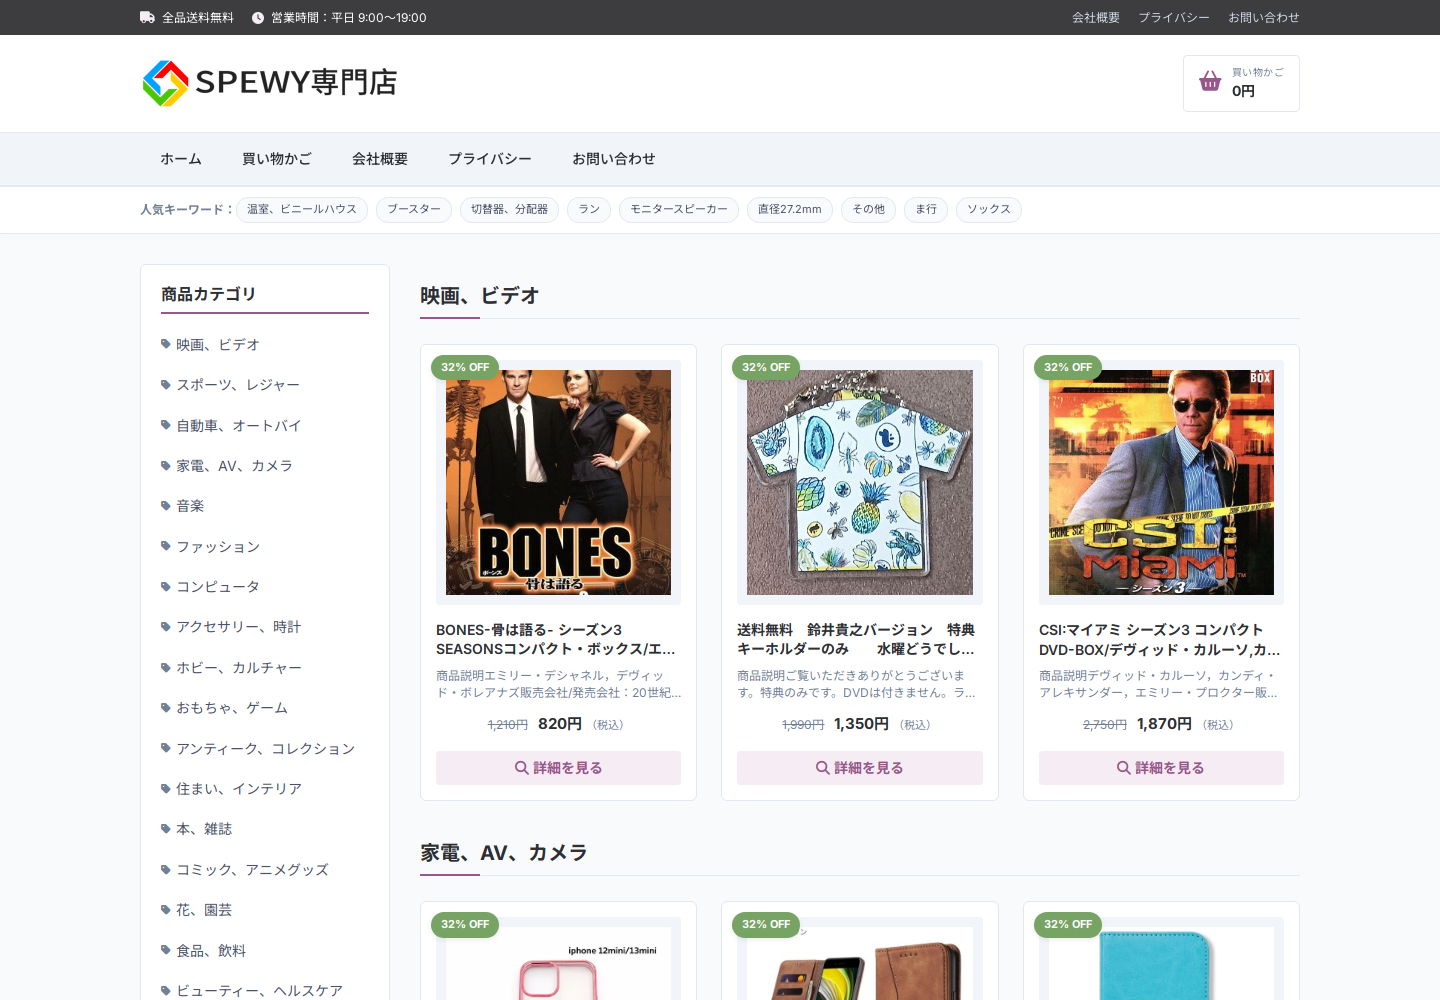The width and height of the screenshot is (1440, 1000).
Task: Open the ファッション category
Action: point(218,546)
